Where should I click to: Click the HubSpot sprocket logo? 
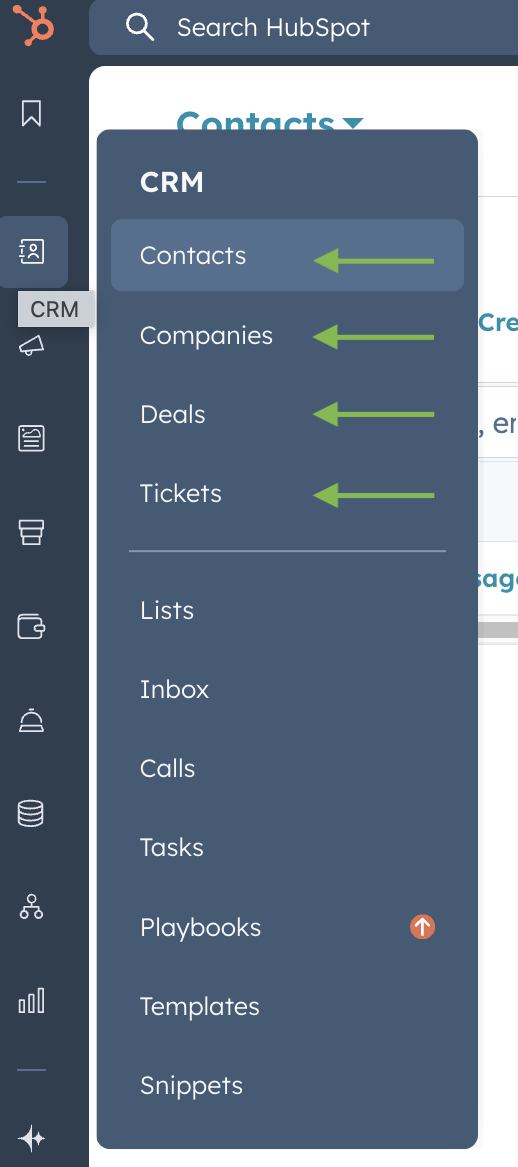click(x=34, y=26)
